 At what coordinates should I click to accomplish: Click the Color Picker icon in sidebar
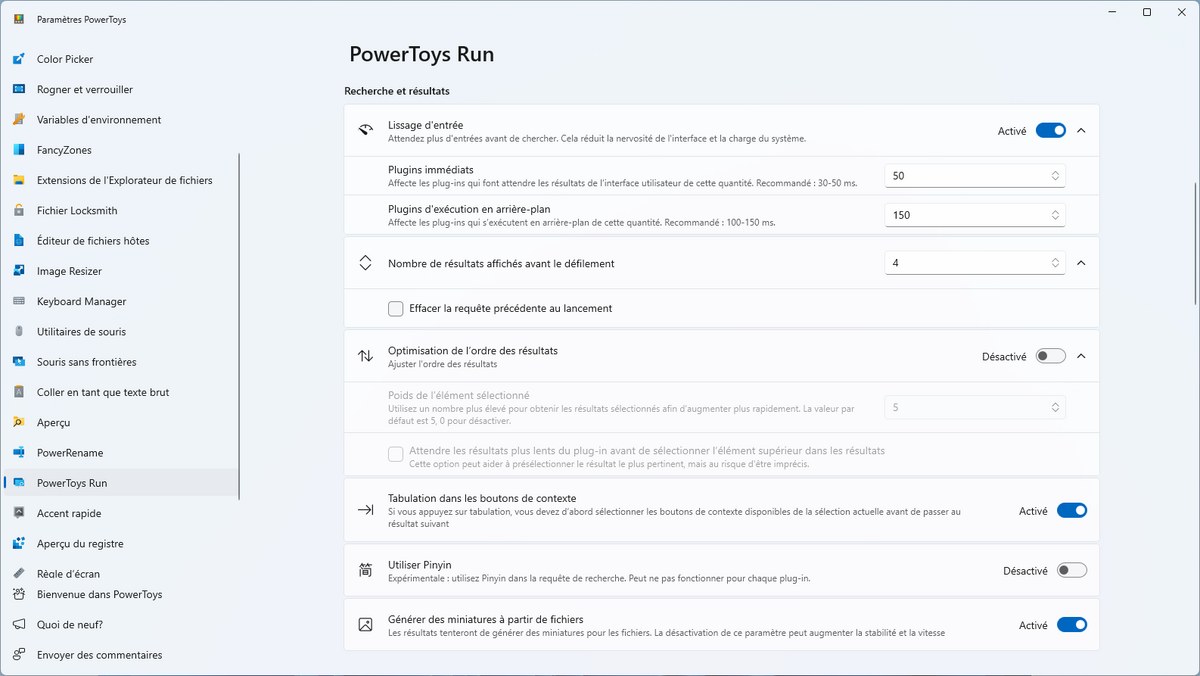(18, 59)
